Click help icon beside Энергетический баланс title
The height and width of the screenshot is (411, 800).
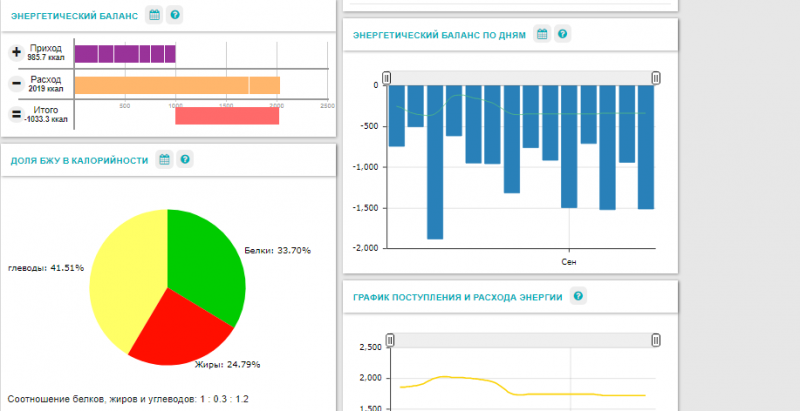[175, 15]
